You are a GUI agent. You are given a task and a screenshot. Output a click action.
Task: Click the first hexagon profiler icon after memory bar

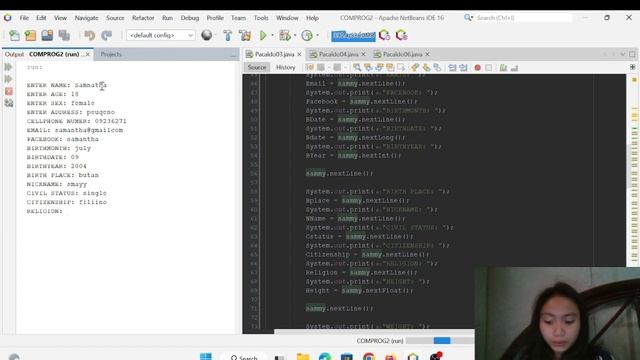point(384,36)
